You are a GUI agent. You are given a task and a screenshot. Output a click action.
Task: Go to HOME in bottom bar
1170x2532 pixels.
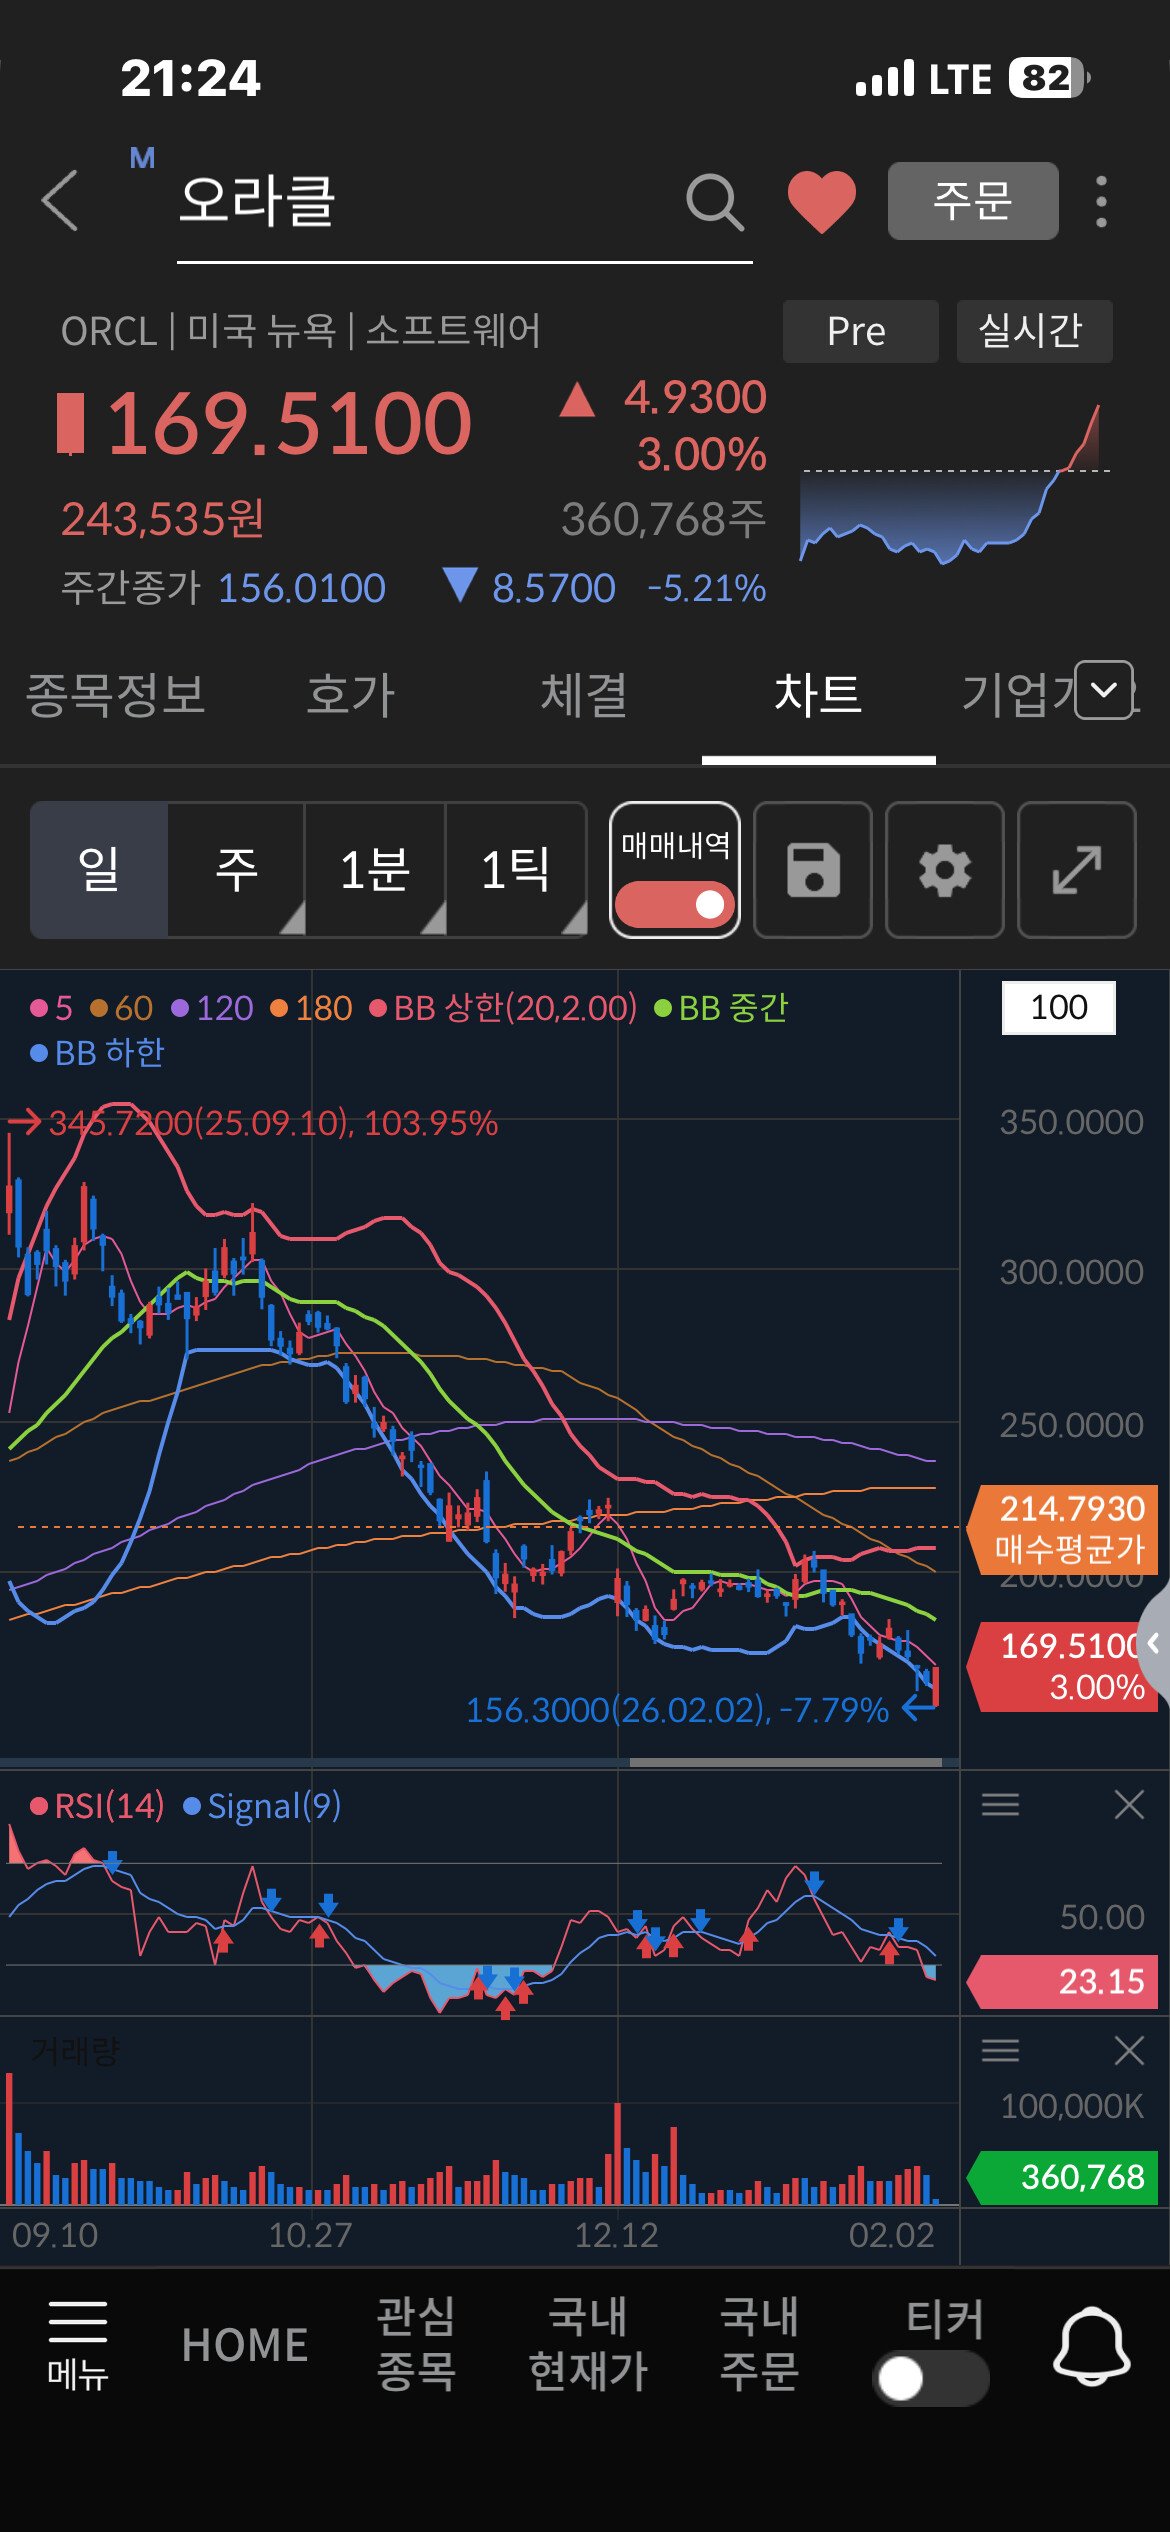click(x=245, y=2346)
